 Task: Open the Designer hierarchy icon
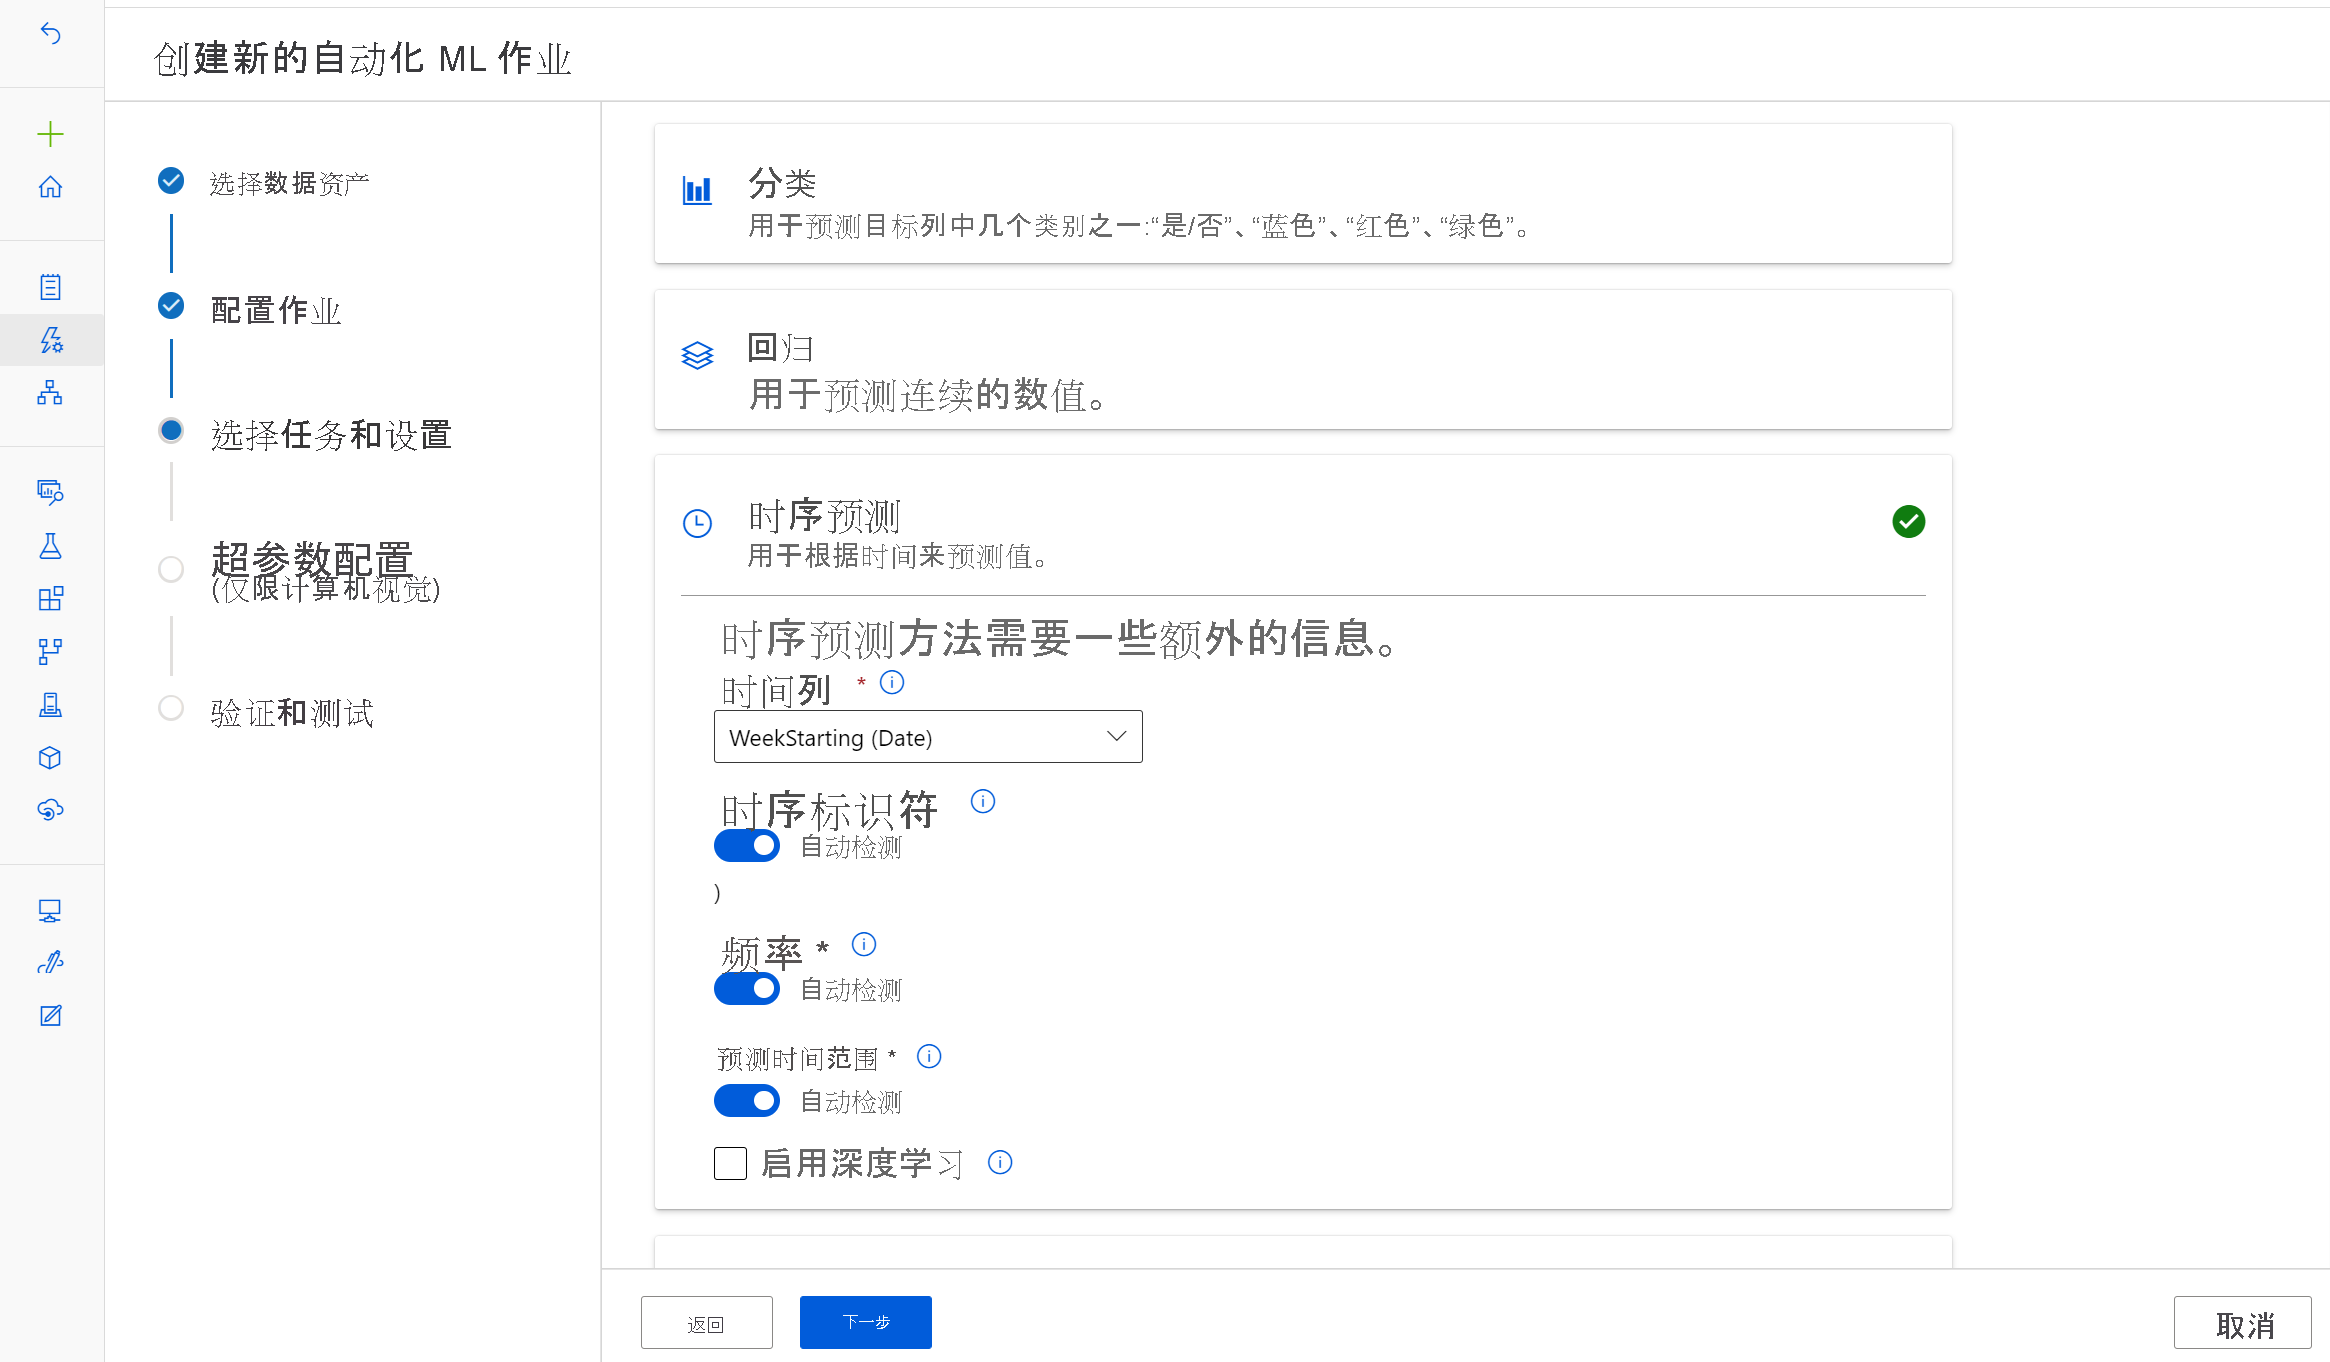(x=50, y=392)
